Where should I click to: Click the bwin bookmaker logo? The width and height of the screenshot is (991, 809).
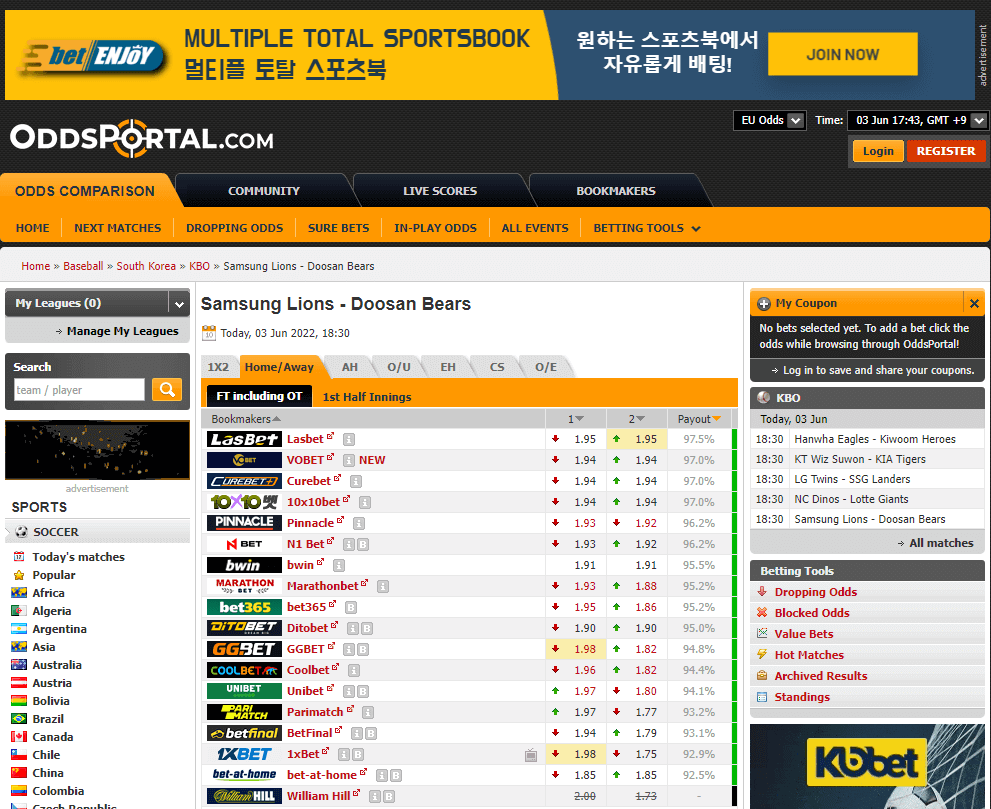tap(244, 565)
